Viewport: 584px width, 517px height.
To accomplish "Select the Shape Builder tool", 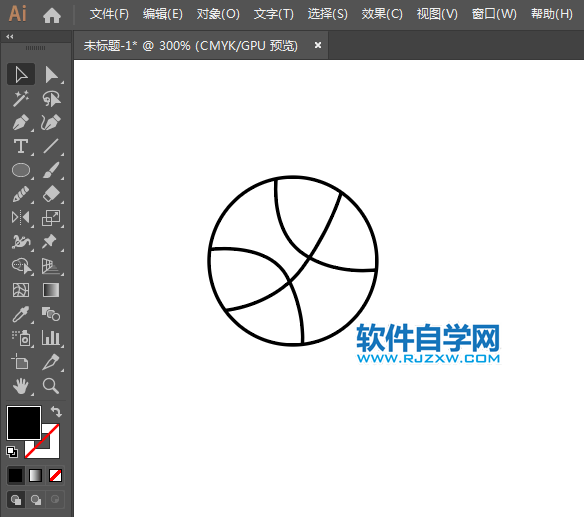I will tap(21, 266).
